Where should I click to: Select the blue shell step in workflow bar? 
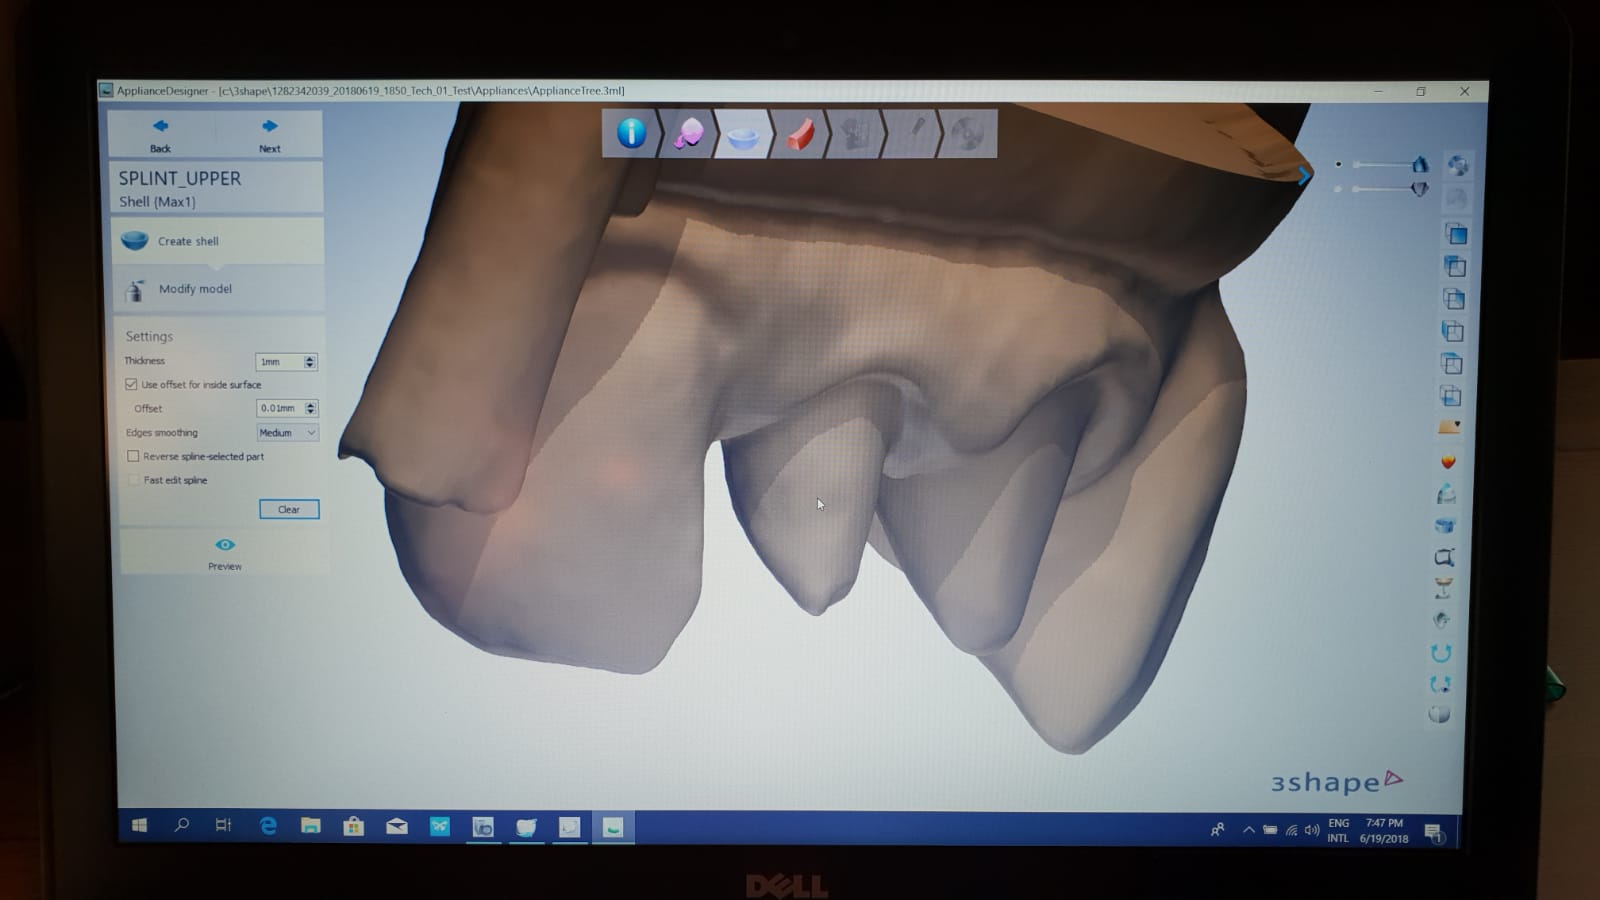pyautogui.click(x=743, y=134)
